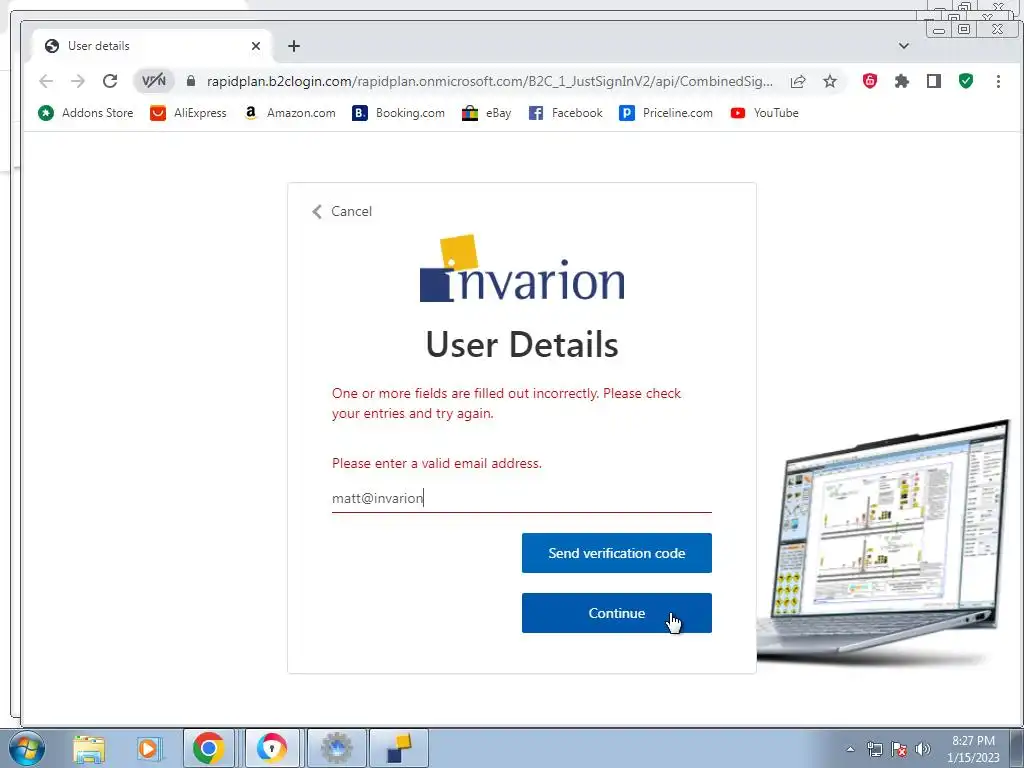Open the Booking.com bookmark

(x=398, y=113)
